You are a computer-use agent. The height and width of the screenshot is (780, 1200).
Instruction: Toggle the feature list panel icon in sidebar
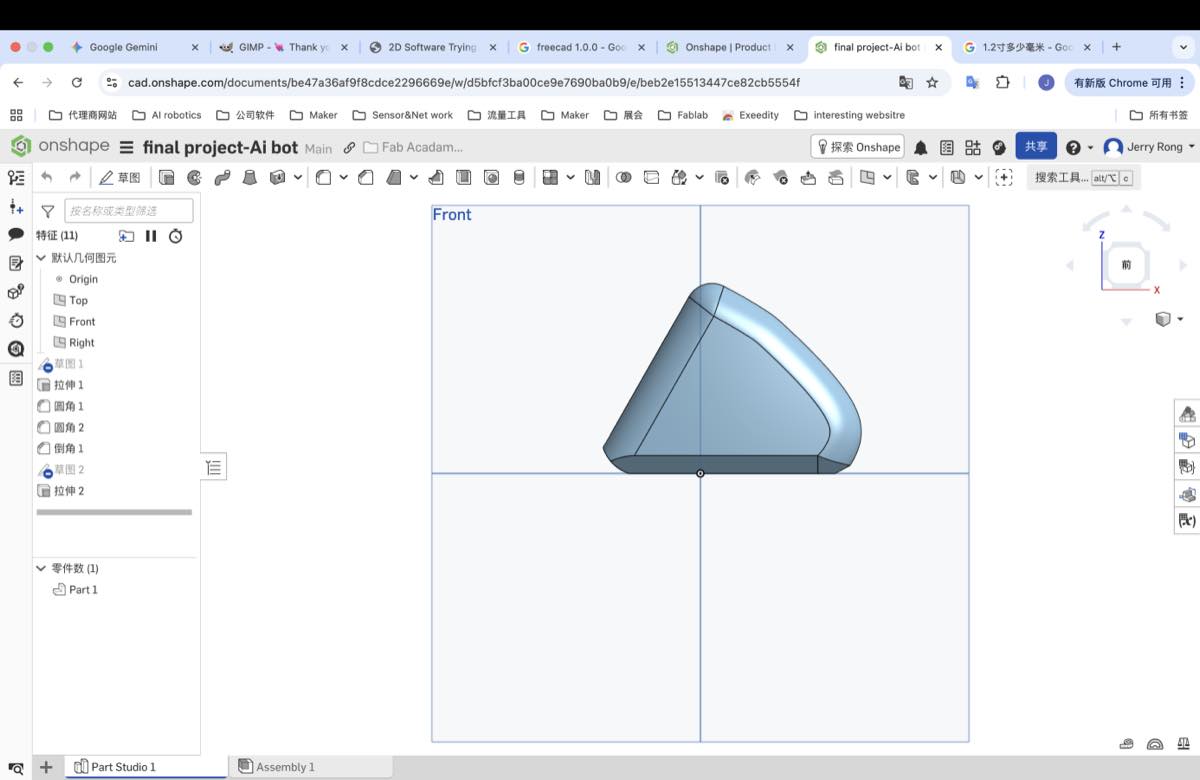pyautogui.click(x=16, y=177)
